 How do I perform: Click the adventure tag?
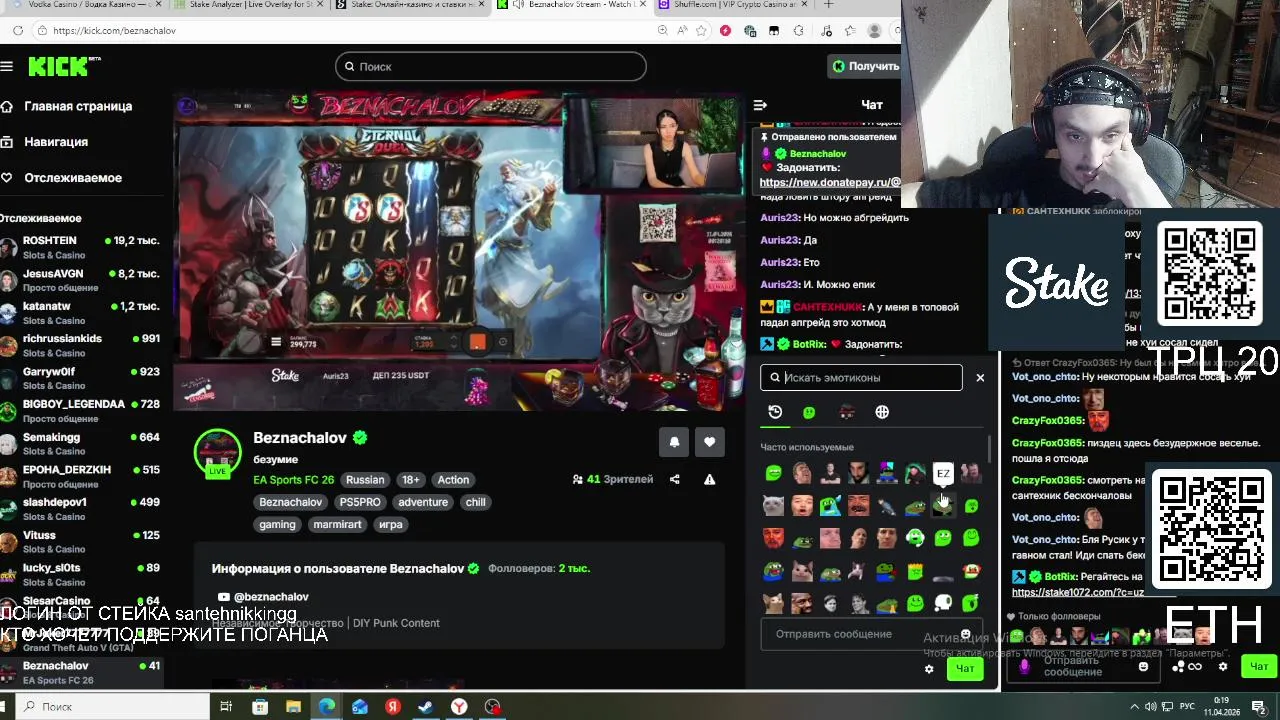point(423,502)
